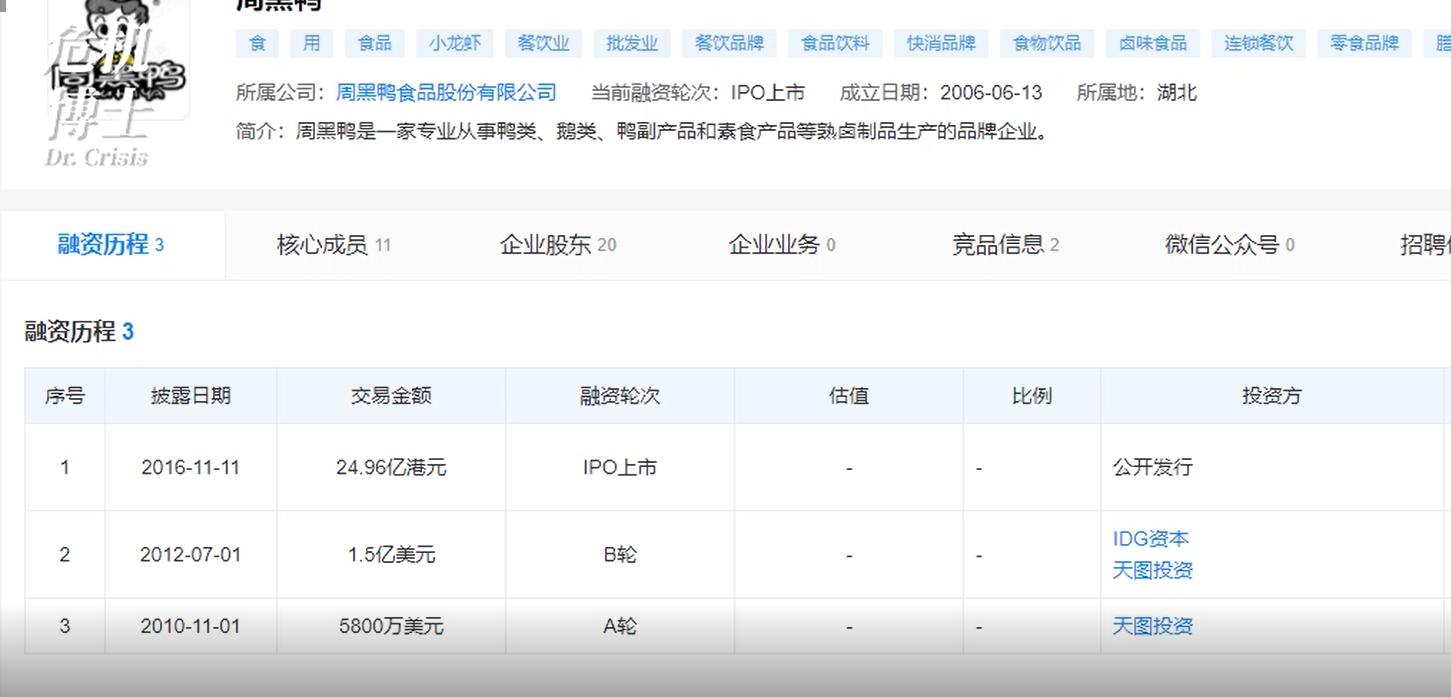The width and height of the screenshot is (1451, 697).
Task: Select the 食品饮料 tag
Action: pyautogui.click(x=834, y=43)
